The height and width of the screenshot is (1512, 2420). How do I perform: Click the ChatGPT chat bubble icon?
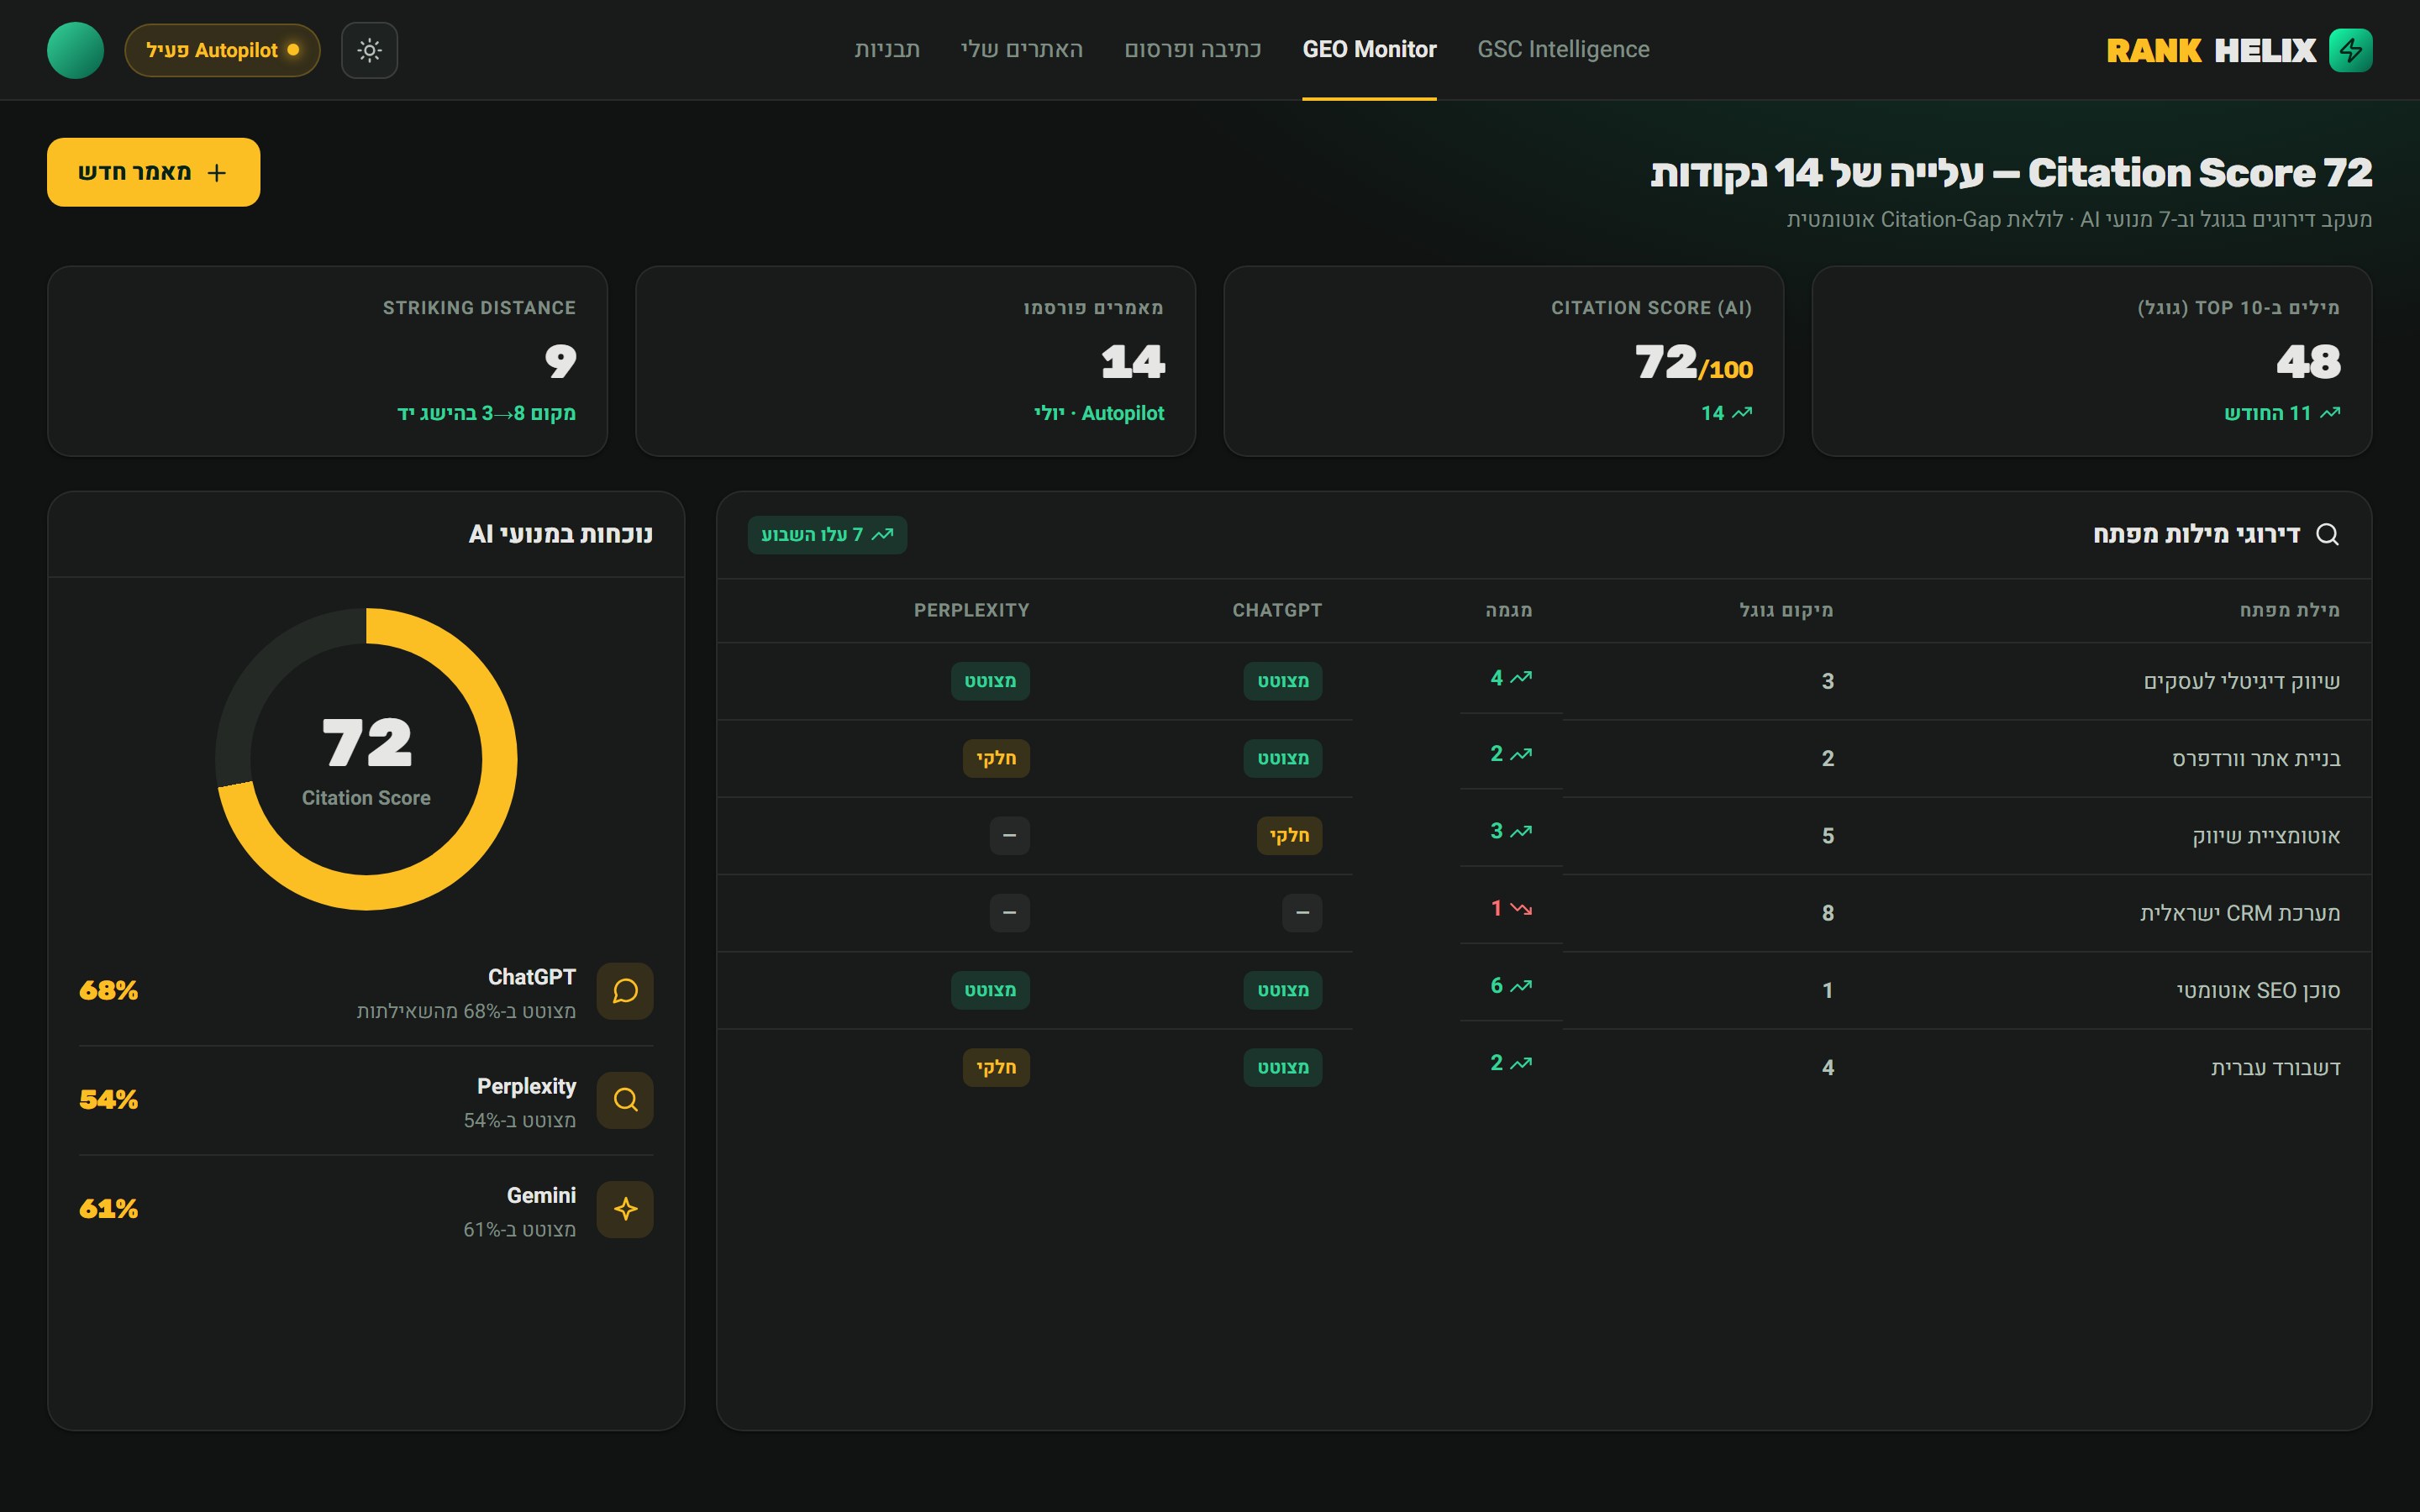(x=625, y=991)
